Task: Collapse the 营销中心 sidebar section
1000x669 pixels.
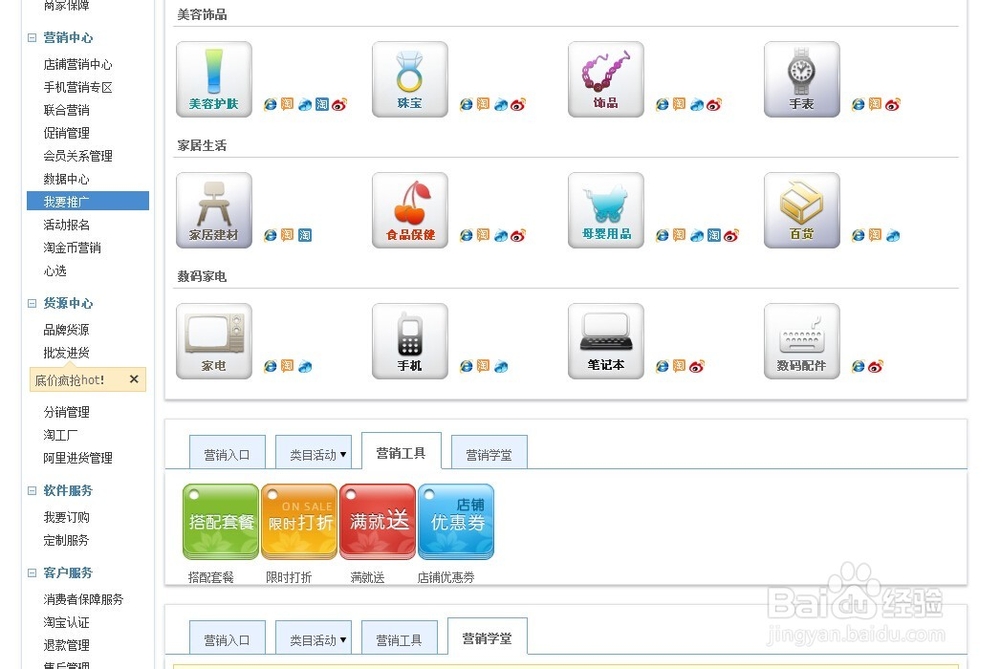Action: [x=31, y=38]
